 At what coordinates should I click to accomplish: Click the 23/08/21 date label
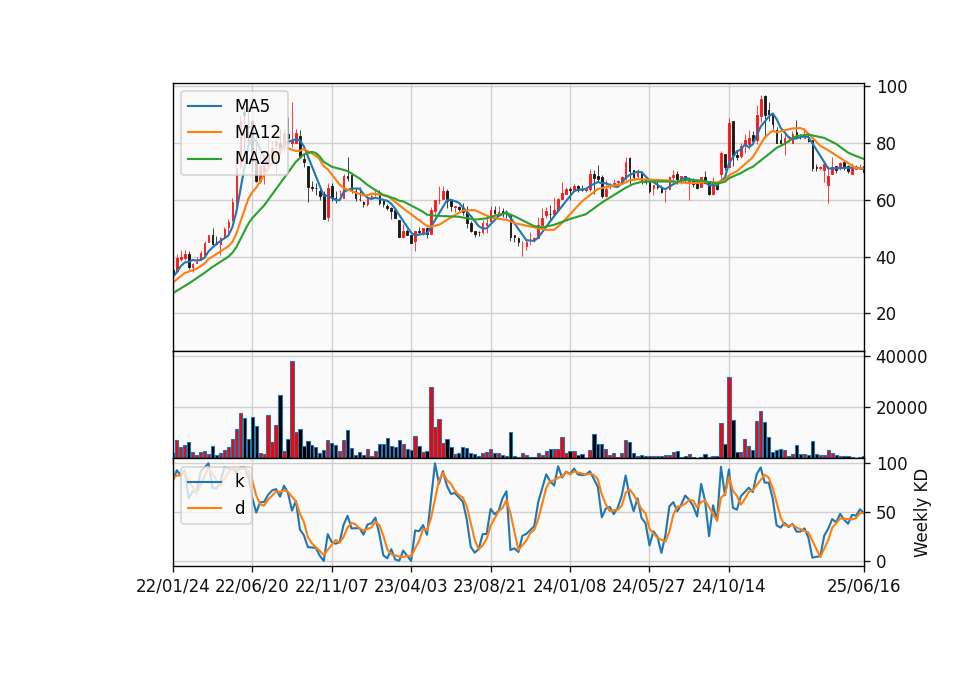[x=490, y=587]
